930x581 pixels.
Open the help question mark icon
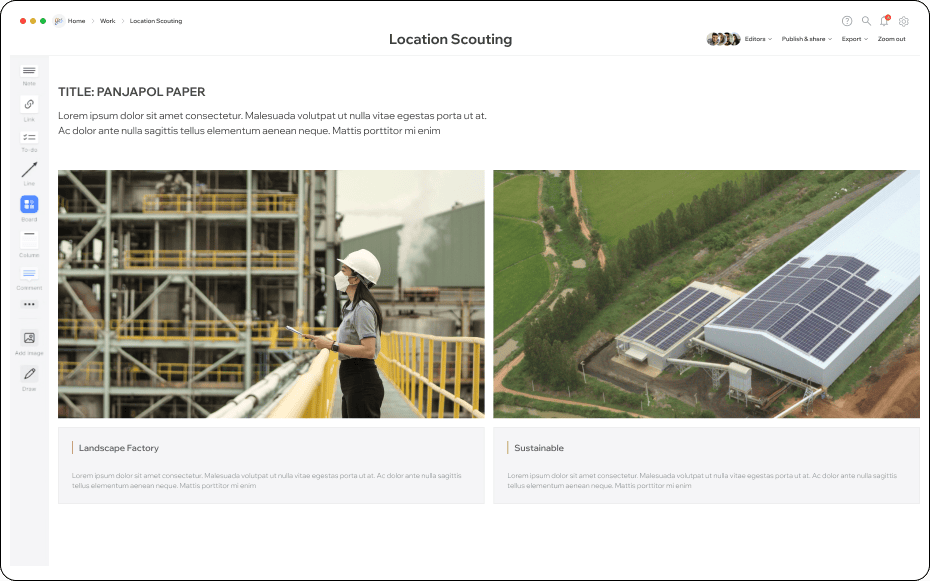847,21
